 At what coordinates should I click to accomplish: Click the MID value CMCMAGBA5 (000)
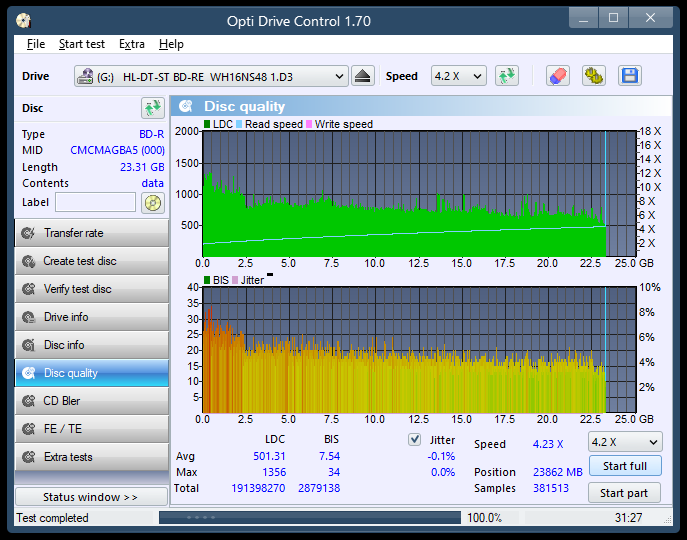point(117,150)
